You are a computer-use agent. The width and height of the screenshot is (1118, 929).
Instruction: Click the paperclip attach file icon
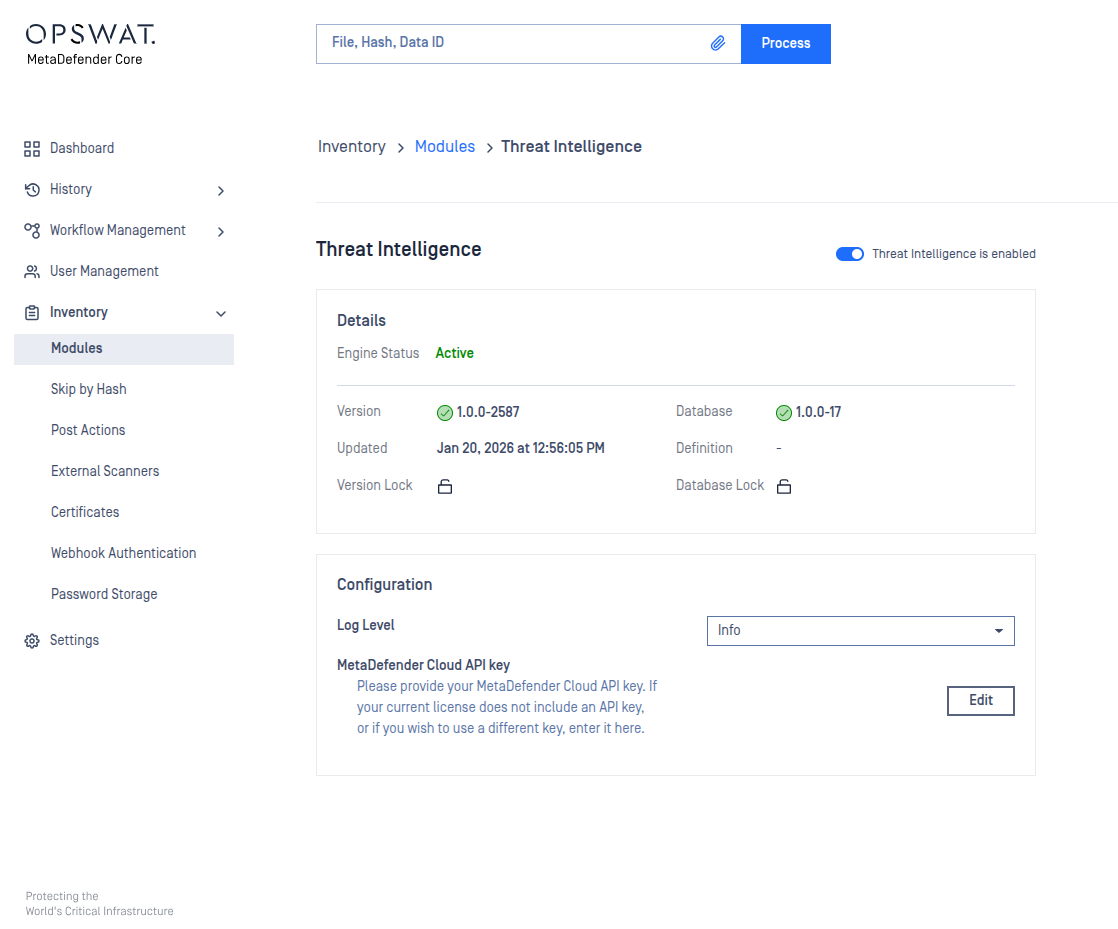click(x=717, y=44)
